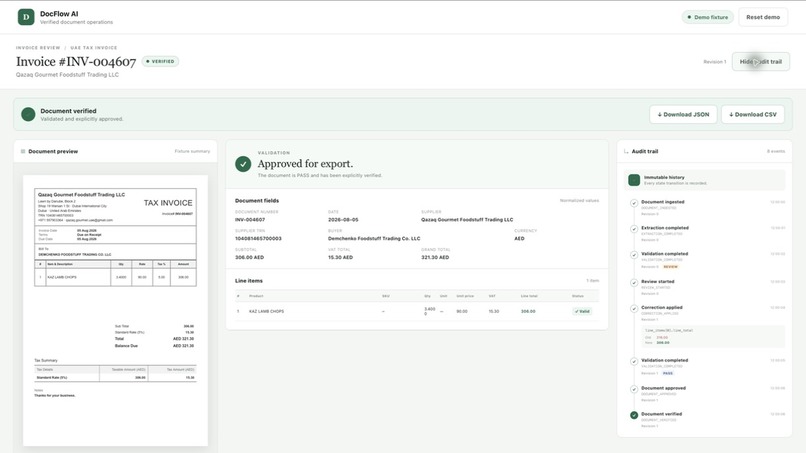Click the Approved for export checkmark icon
The height and width of the screenshot is (453, 806).
pyautogui.click(x=243, y=164)
